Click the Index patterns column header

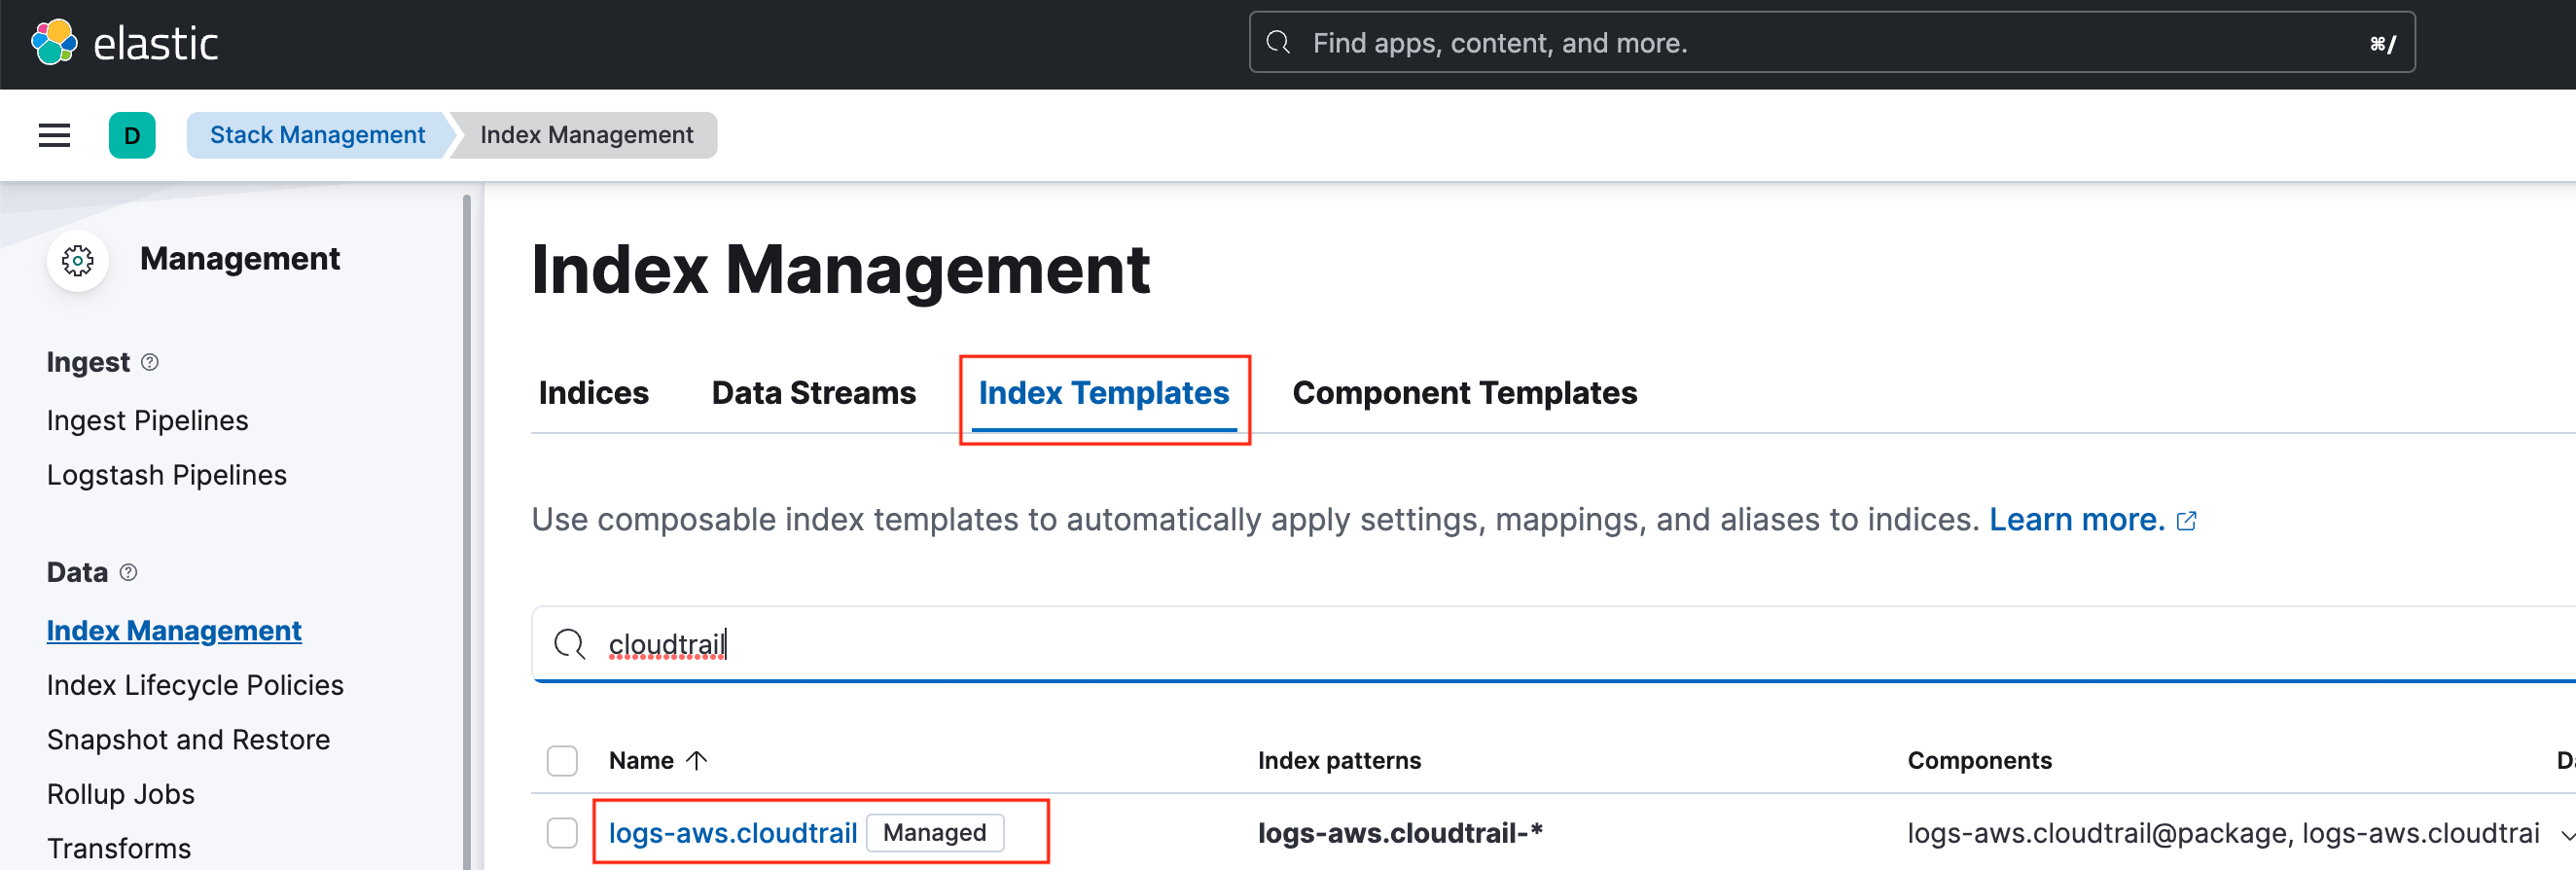1339,761
